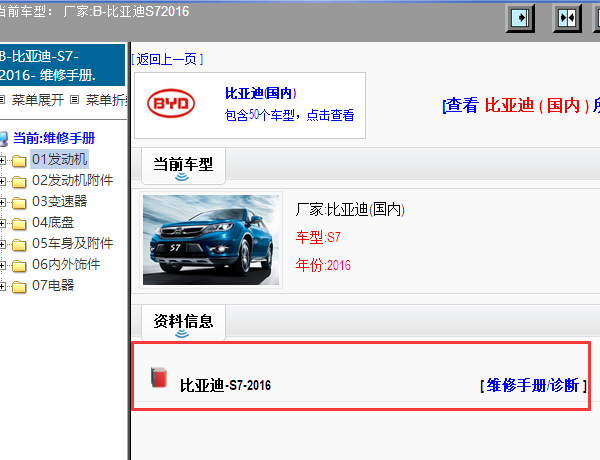This screenshot has width=600, height=460.
Task: Click the 07电器 folder icon
Action: pos(19,287)
